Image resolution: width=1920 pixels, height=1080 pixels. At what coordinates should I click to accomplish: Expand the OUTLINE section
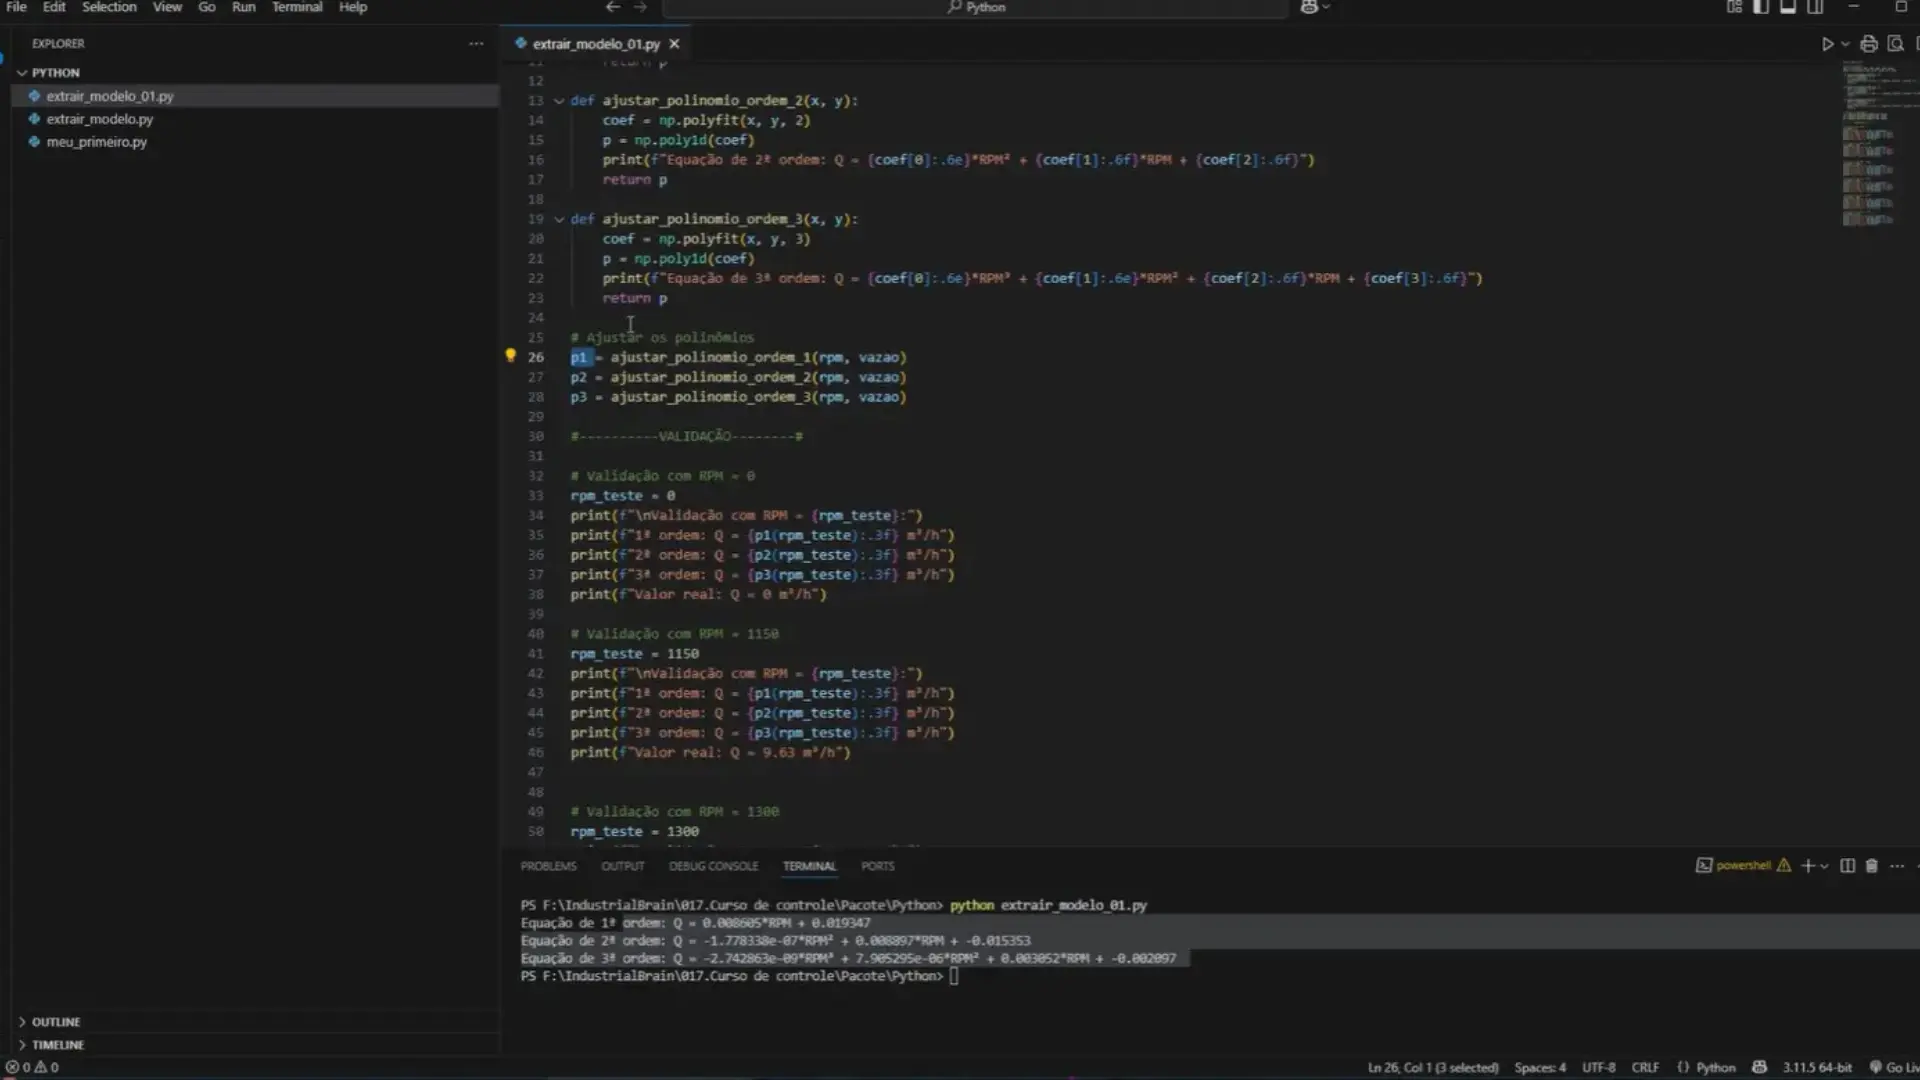click(x=55, y=1022)
